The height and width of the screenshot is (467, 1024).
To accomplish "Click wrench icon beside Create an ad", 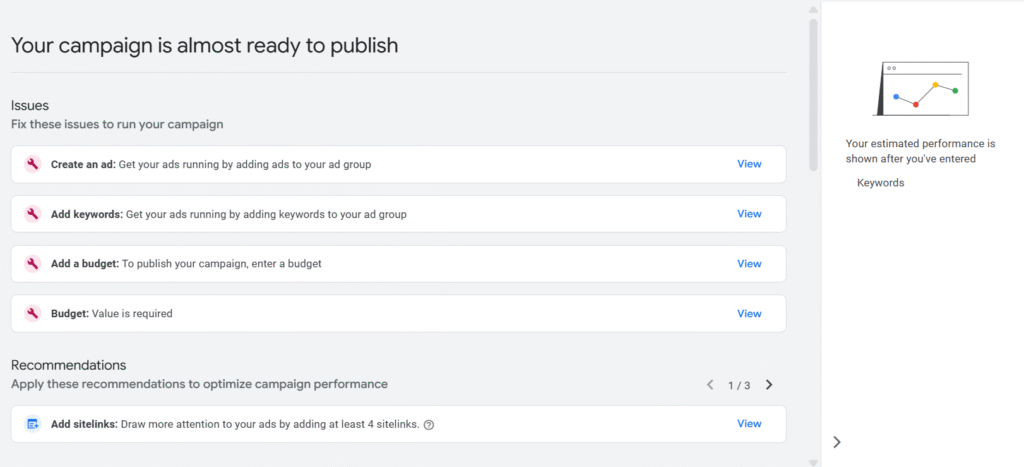I will [32, 164].
